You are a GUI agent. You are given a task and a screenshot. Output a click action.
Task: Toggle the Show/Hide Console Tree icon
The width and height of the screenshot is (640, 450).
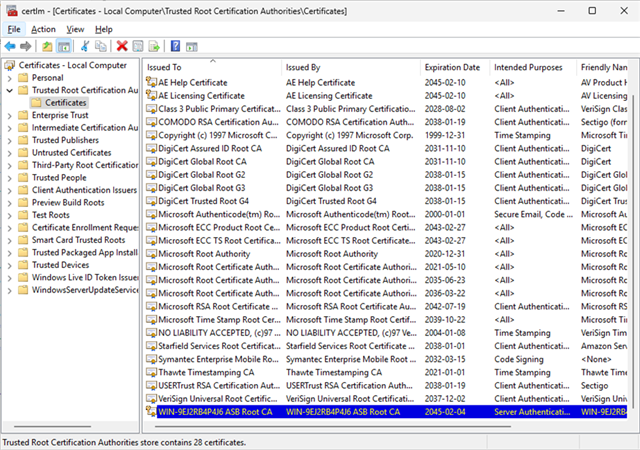(x=64, y=47)
